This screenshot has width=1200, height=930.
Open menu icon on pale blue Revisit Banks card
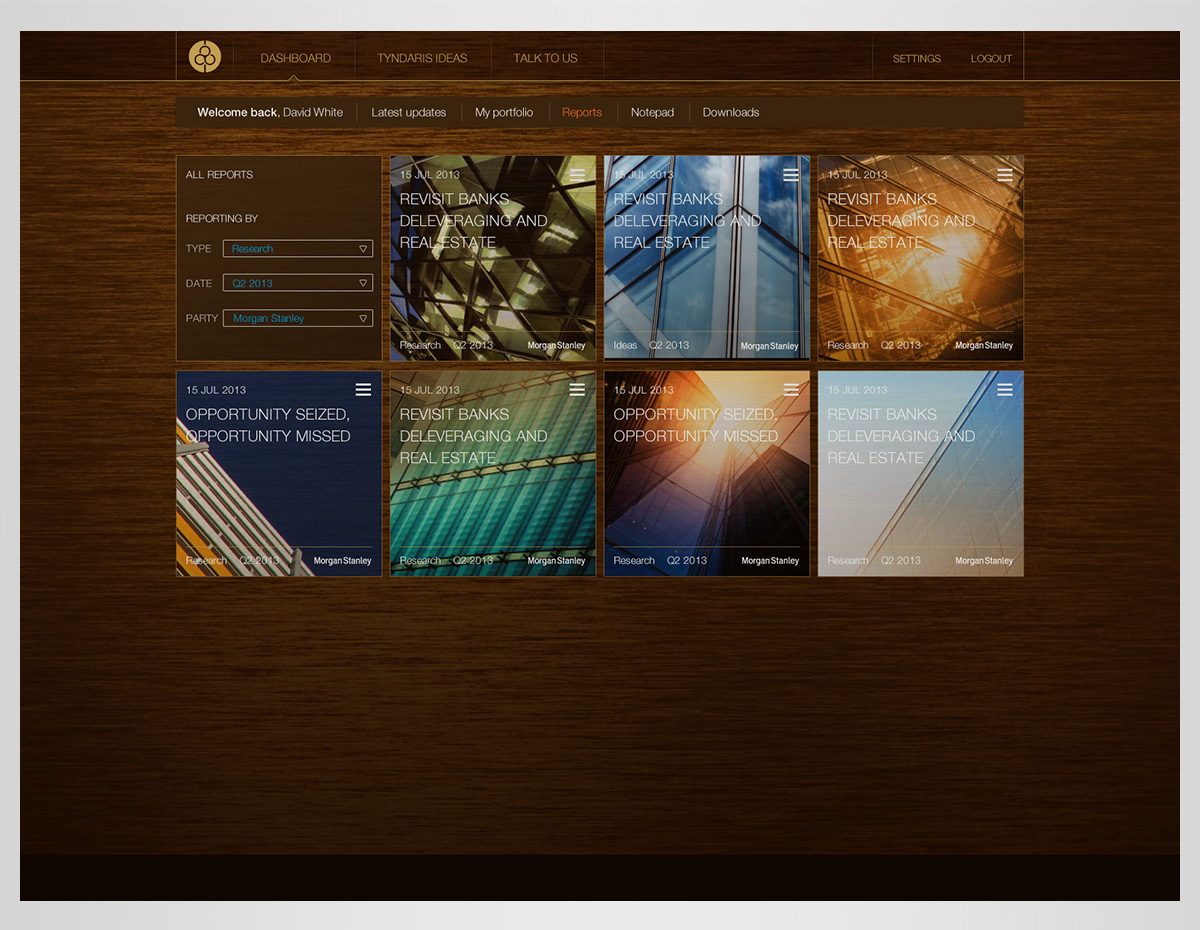point(1005,390)
